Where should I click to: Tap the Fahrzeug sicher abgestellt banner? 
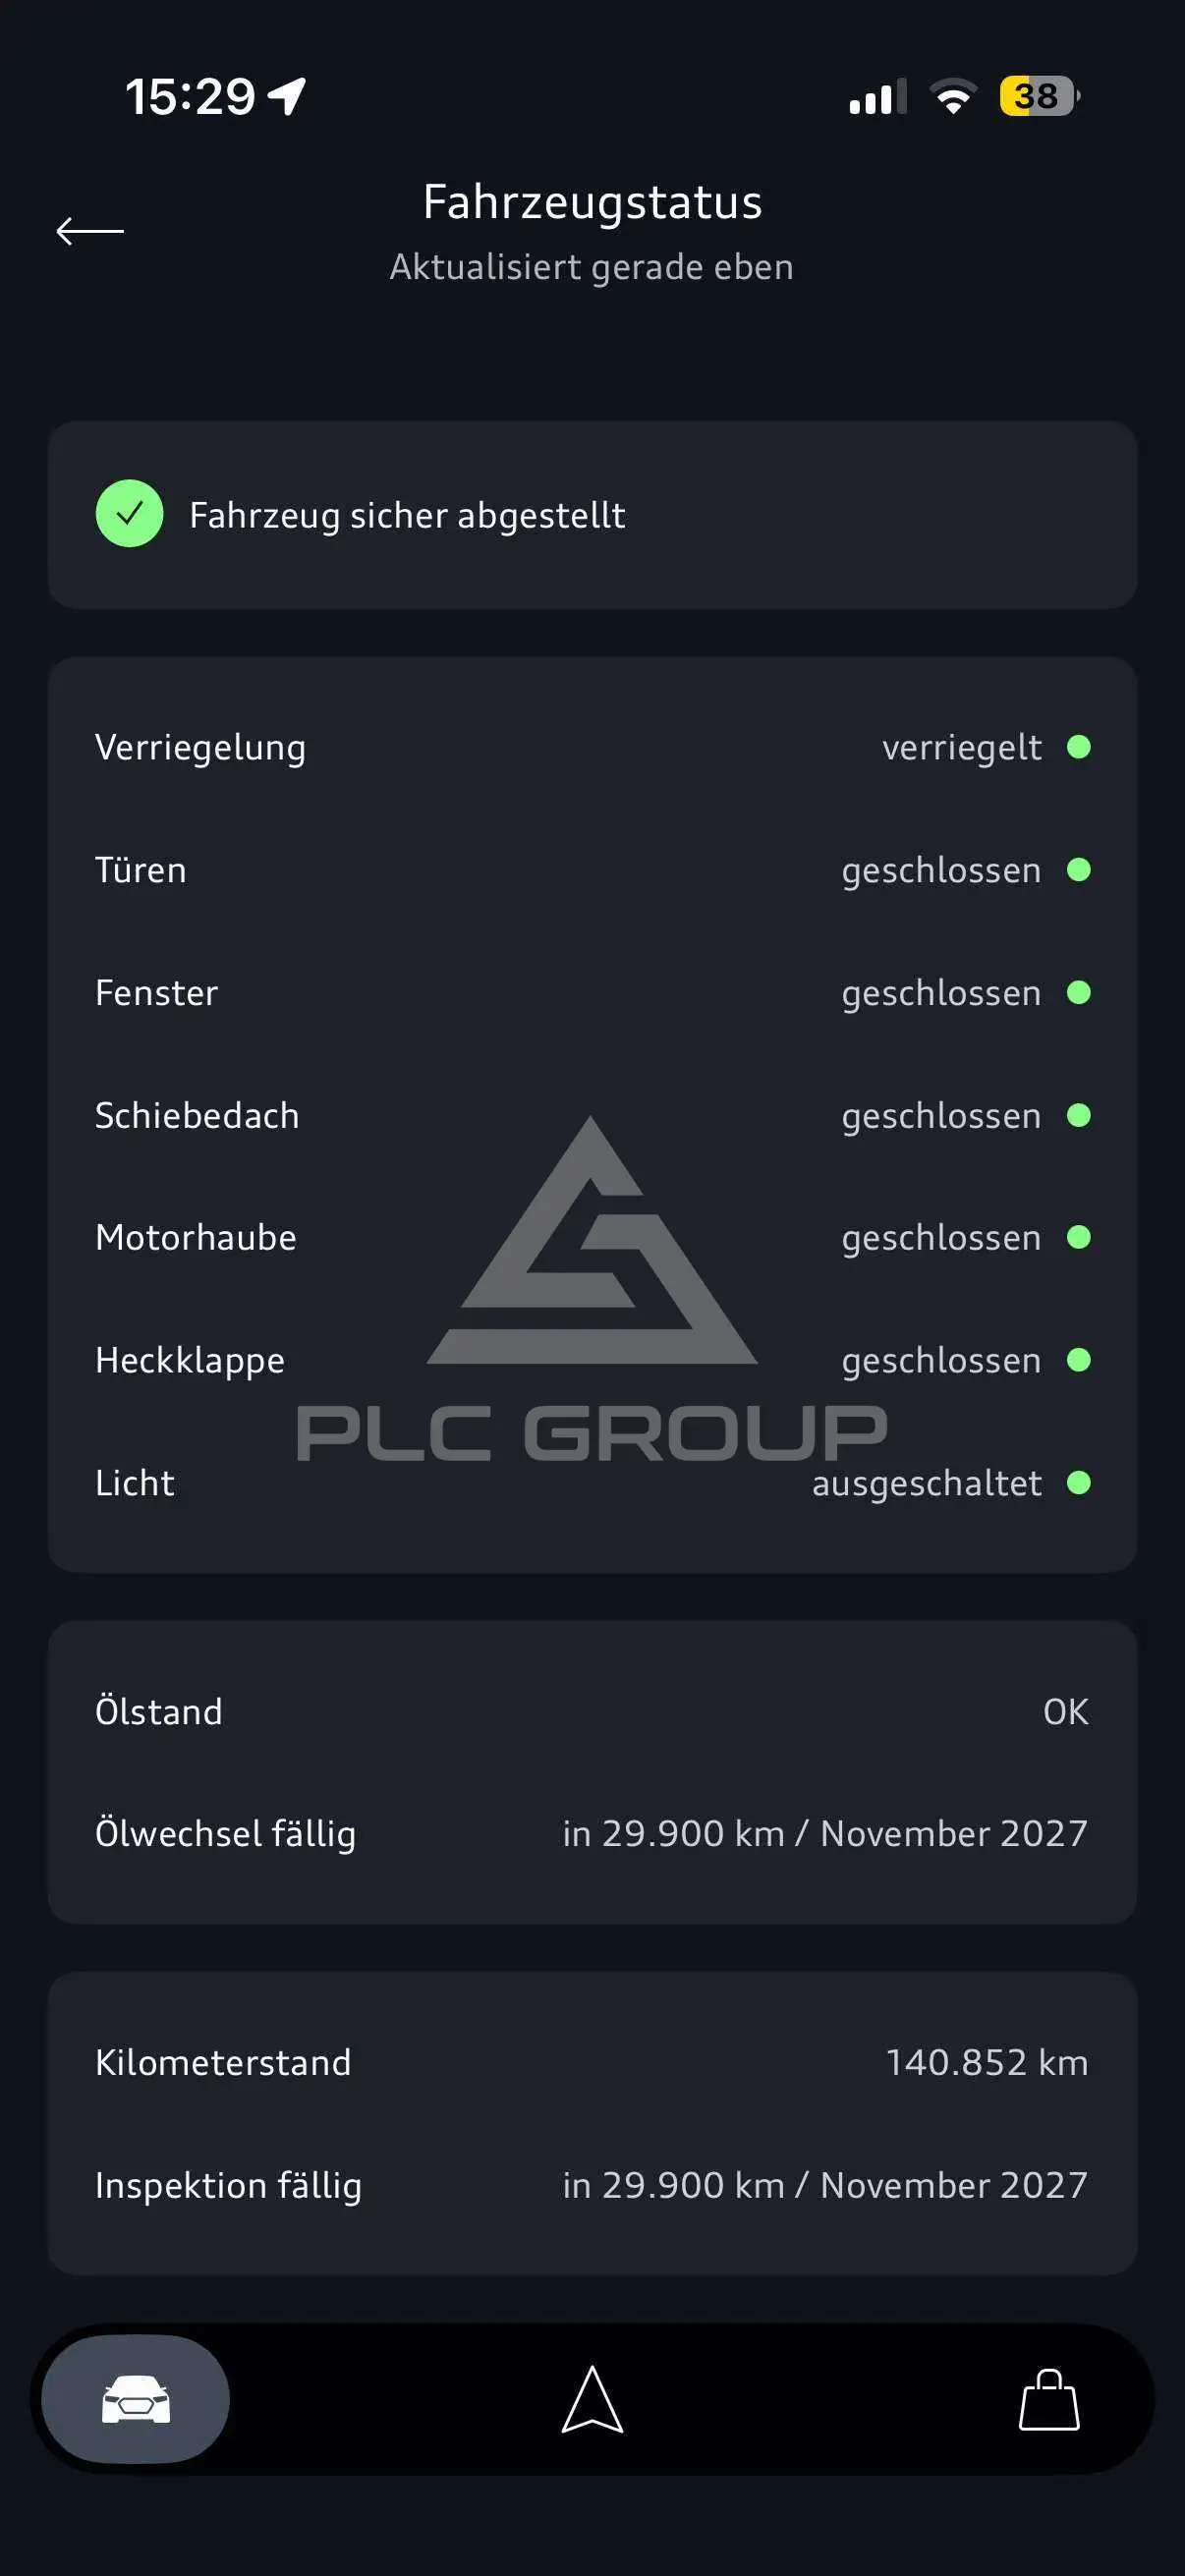tap(592, 514)
